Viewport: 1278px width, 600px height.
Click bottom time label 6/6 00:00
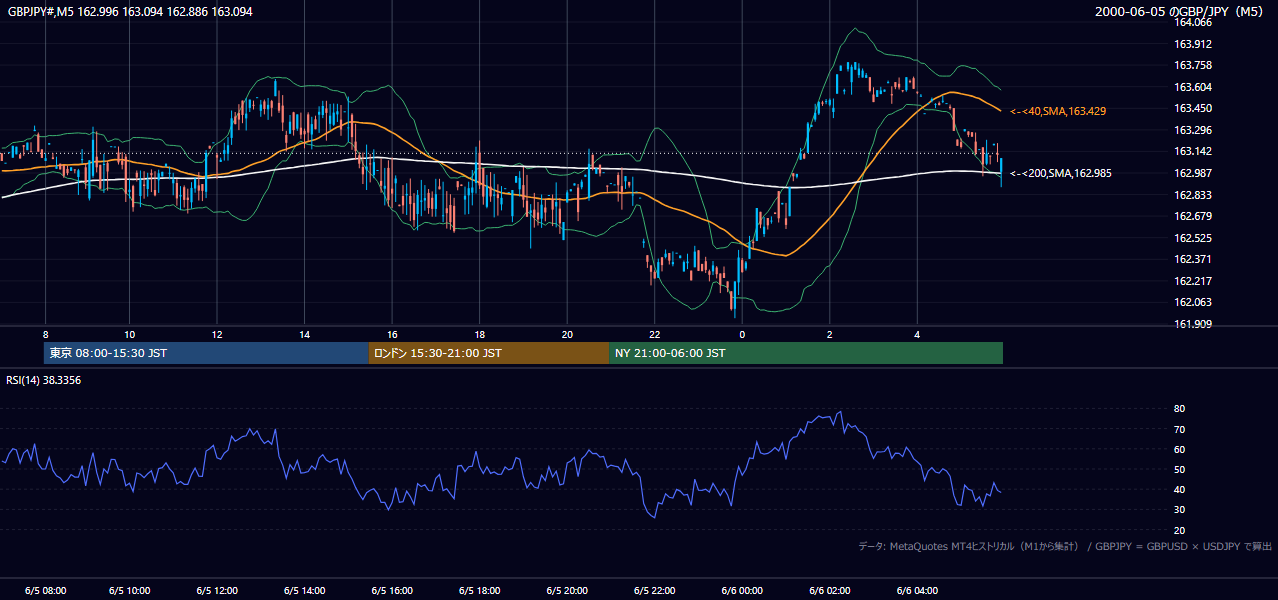pos(743,590)
